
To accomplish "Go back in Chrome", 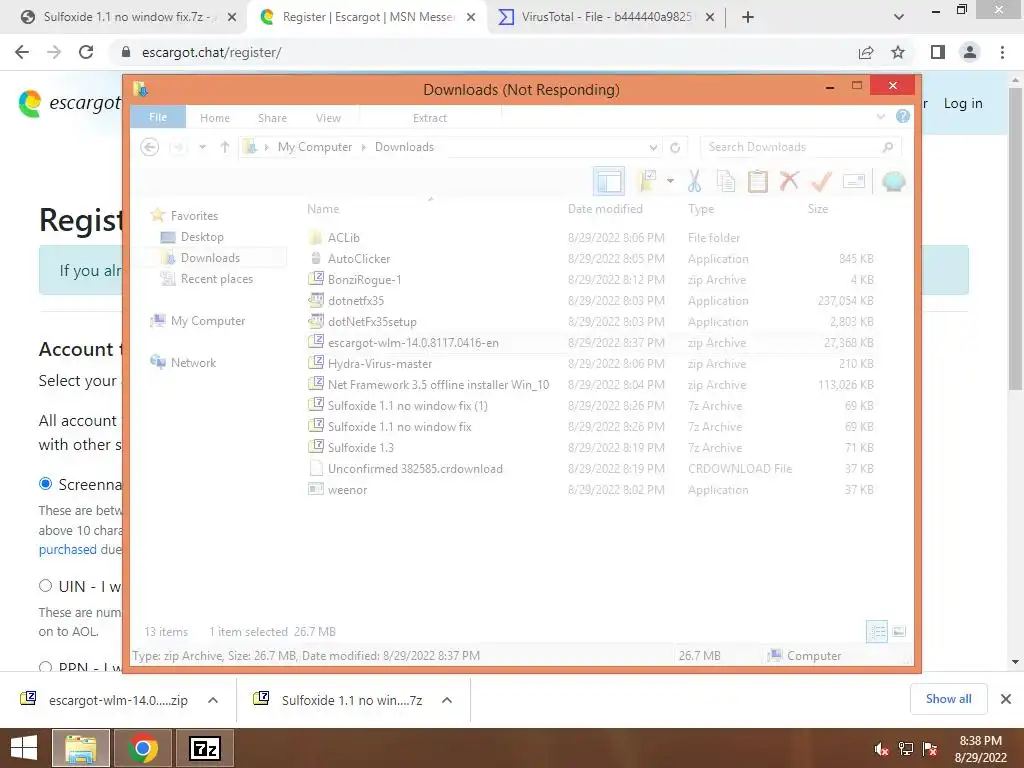I will 22,52.
